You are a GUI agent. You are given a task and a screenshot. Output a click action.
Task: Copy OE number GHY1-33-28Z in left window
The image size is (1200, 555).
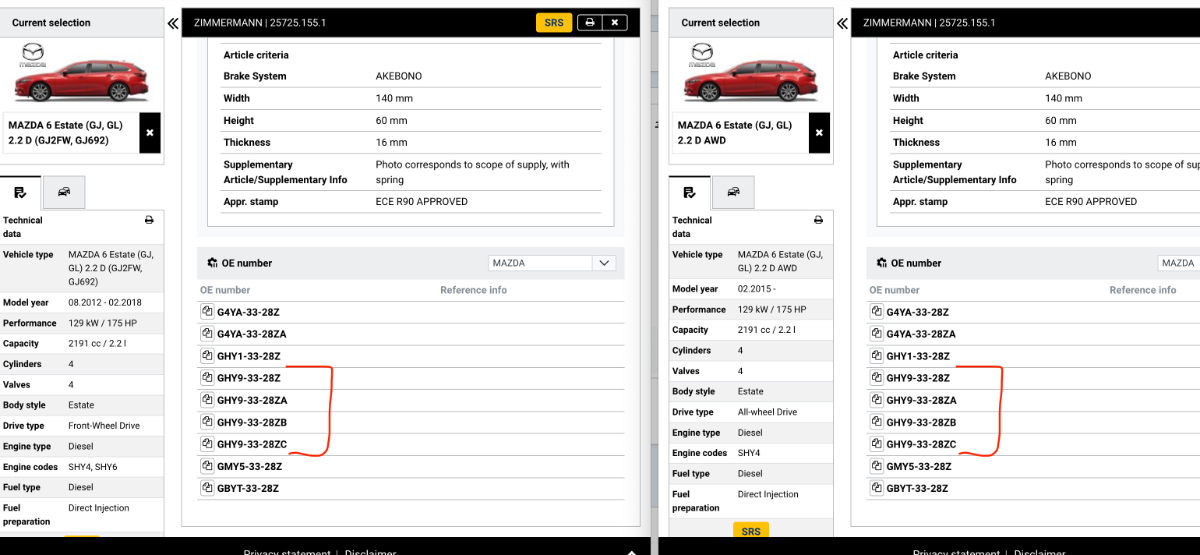(x=208, y=356)
